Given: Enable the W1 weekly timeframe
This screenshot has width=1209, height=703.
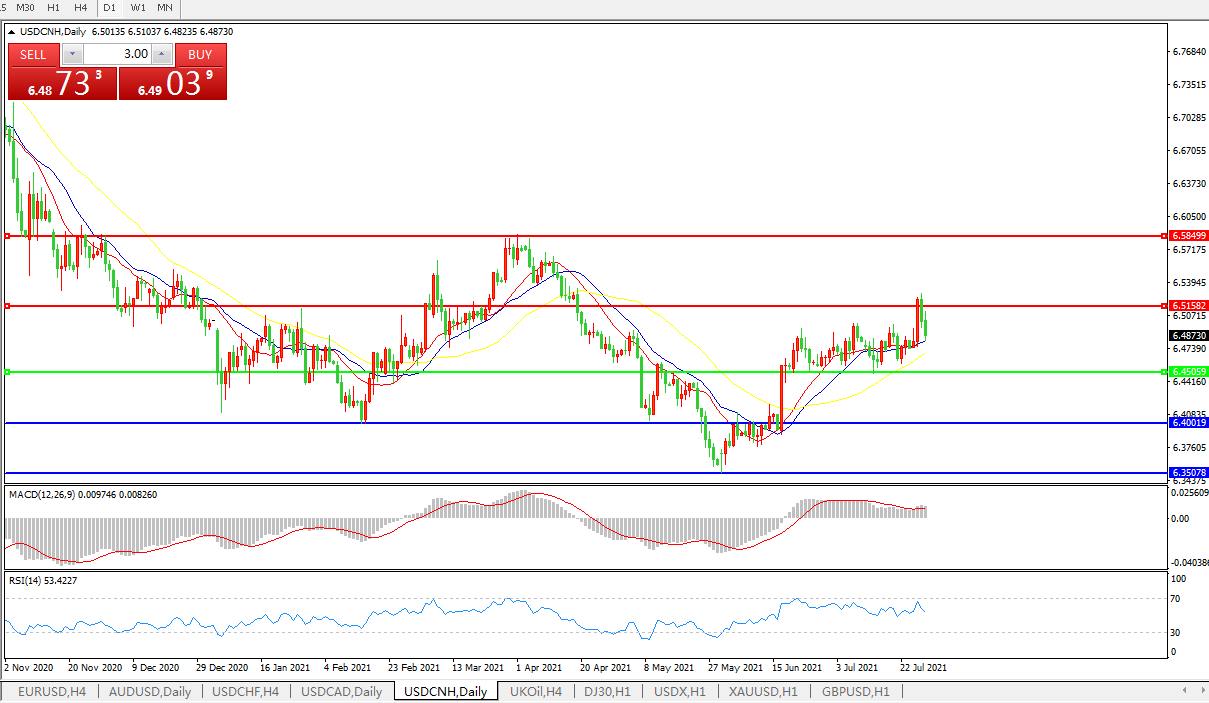Looking at the screenshot, I should 138,7.
